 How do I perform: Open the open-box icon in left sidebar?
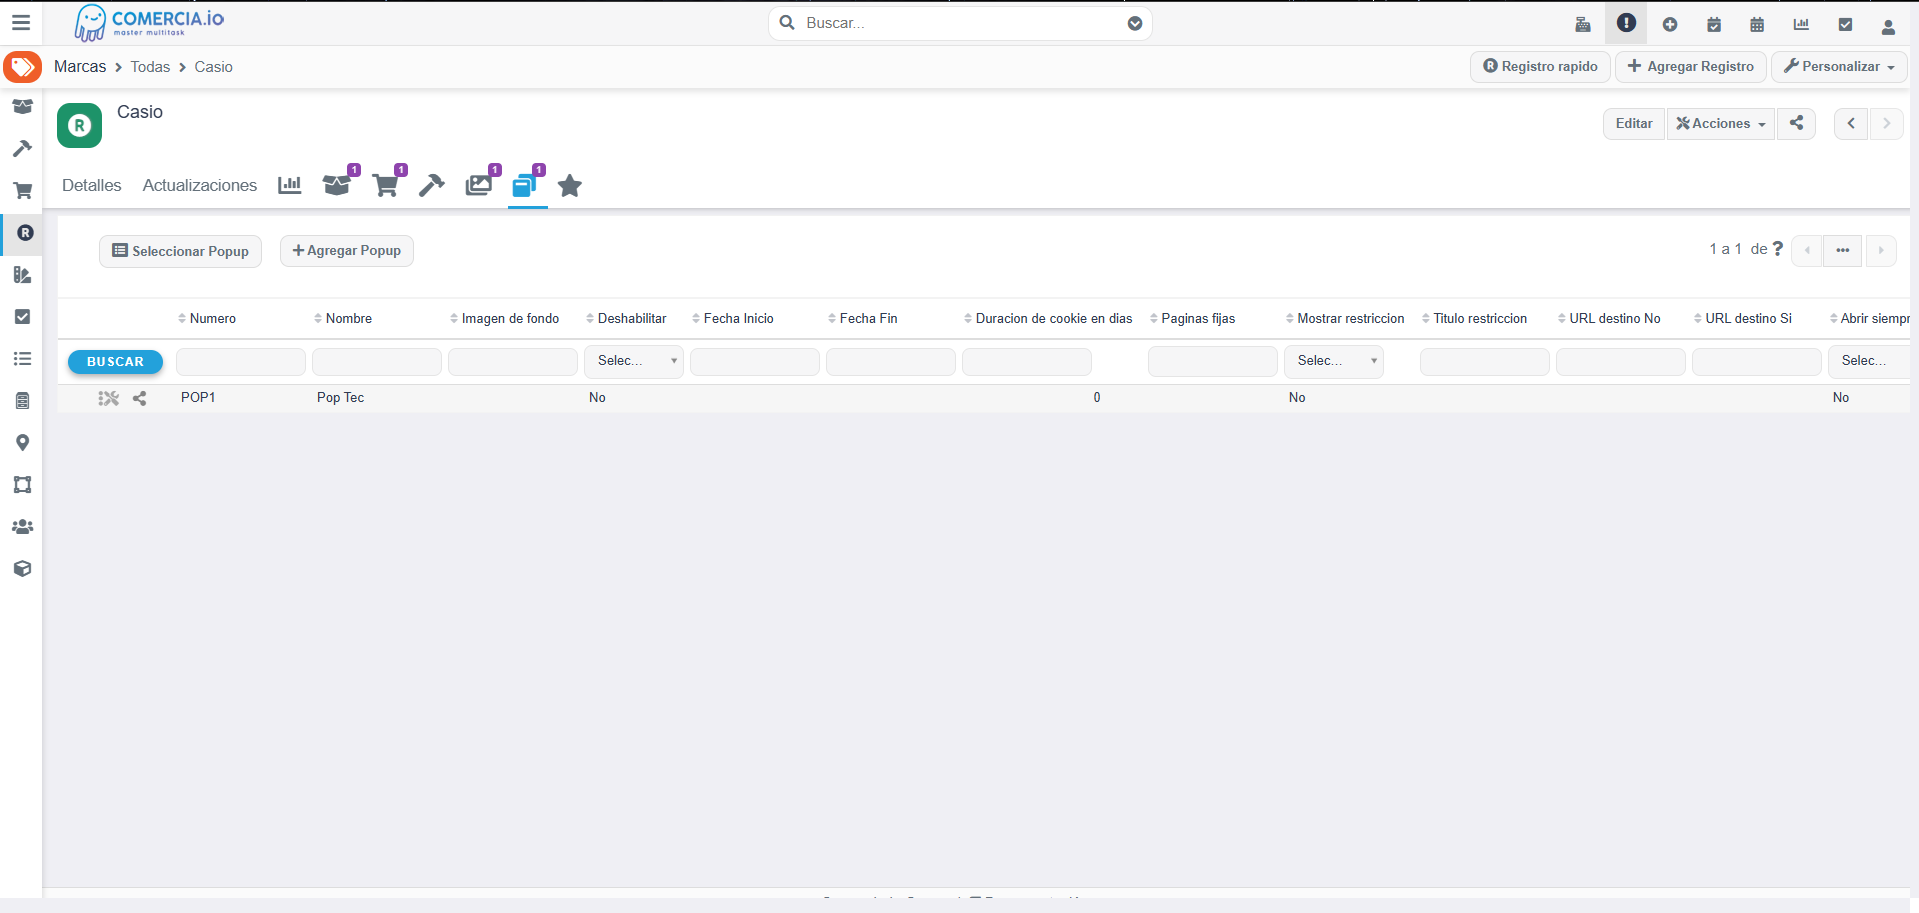tap(22, 106)
